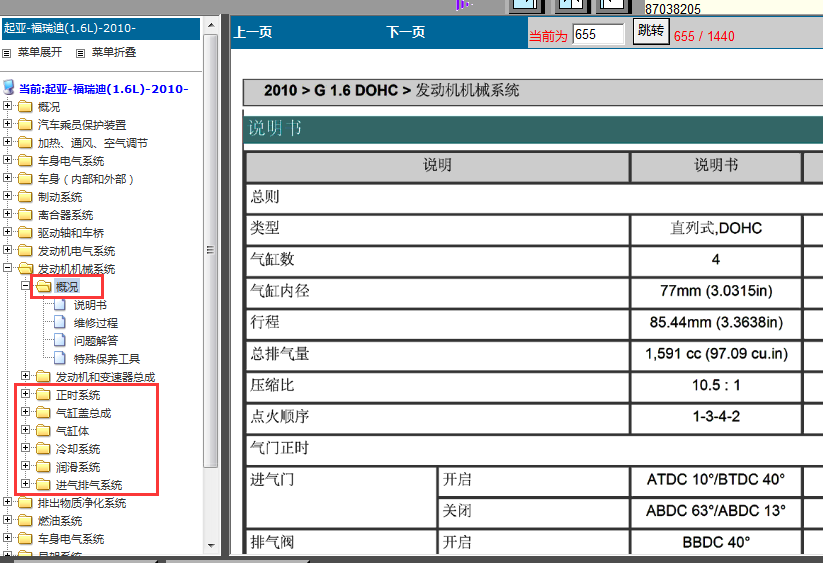The width and height of the screenshot is (823, 563).
Task: Select the 排出物质净化系统 tree label
Action: [82, 503]
